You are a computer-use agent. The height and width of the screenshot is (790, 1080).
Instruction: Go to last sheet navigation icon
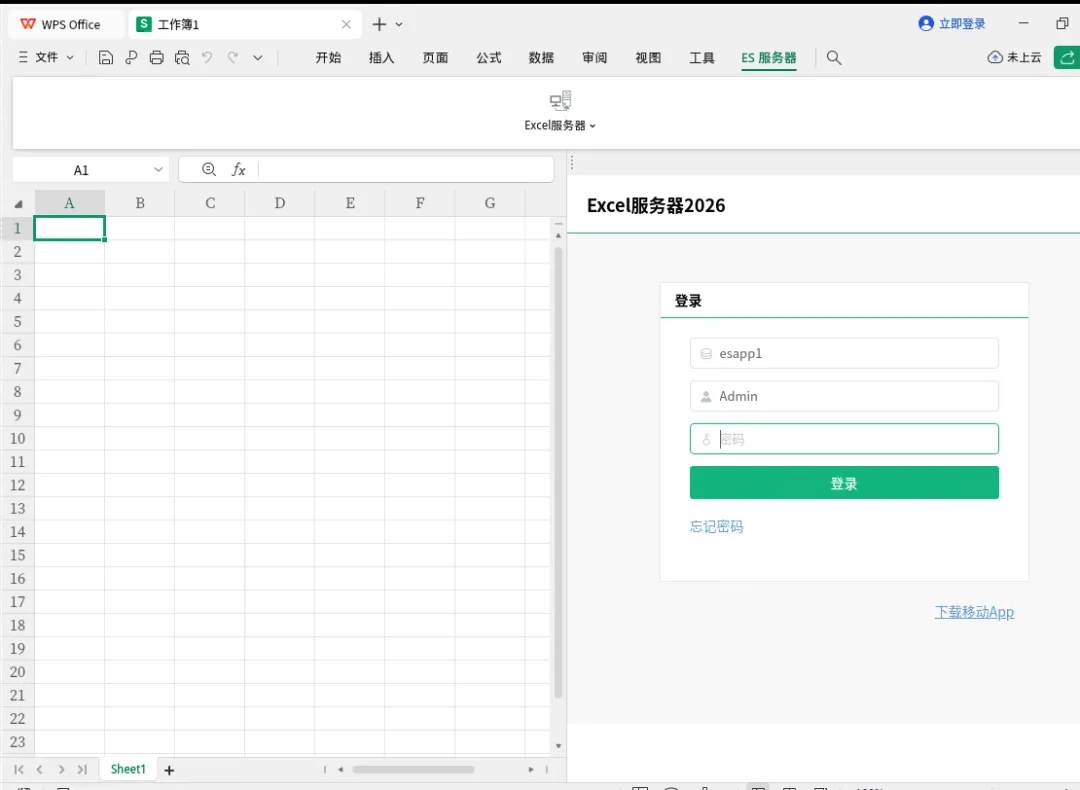[82, 769]
